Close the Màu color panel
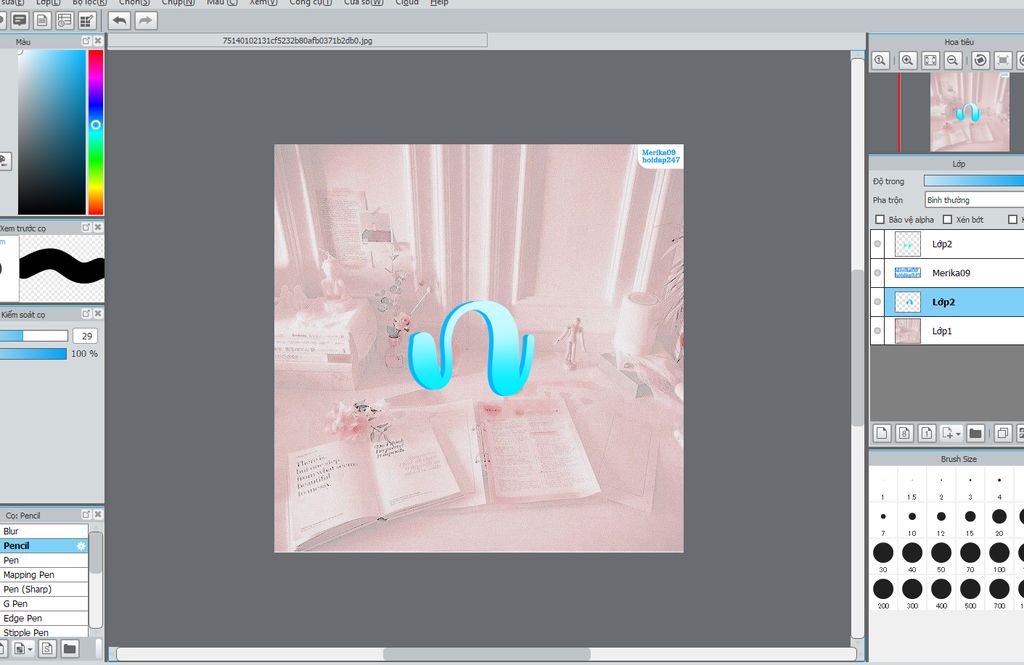 98,41
